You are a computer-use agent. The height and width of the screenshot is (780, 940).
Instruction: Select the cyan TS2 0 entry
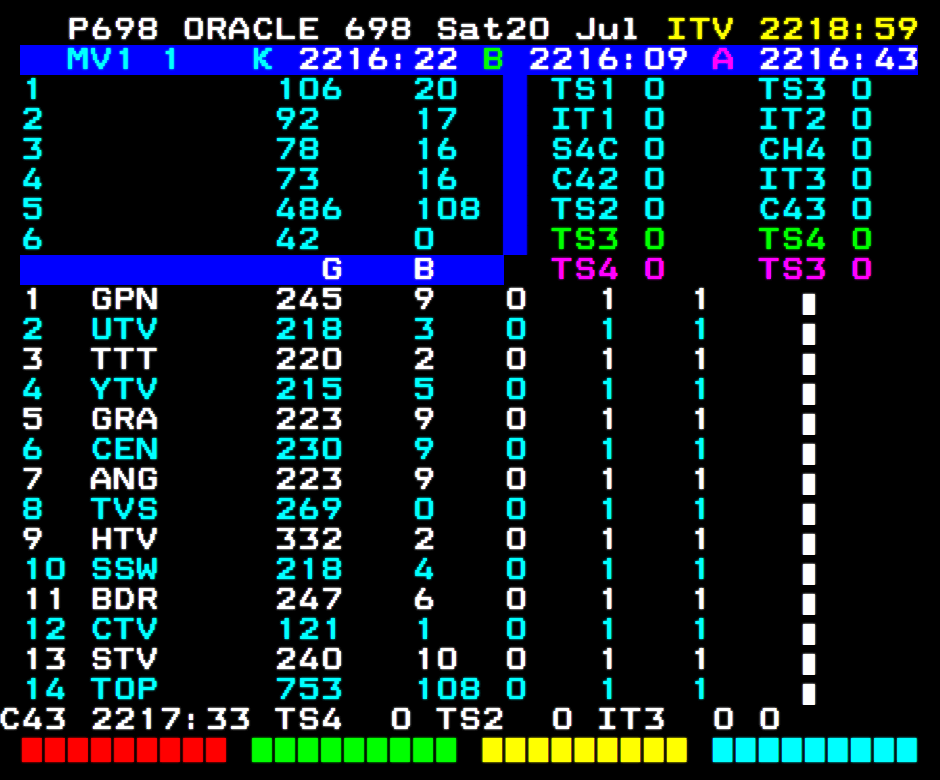608,209
